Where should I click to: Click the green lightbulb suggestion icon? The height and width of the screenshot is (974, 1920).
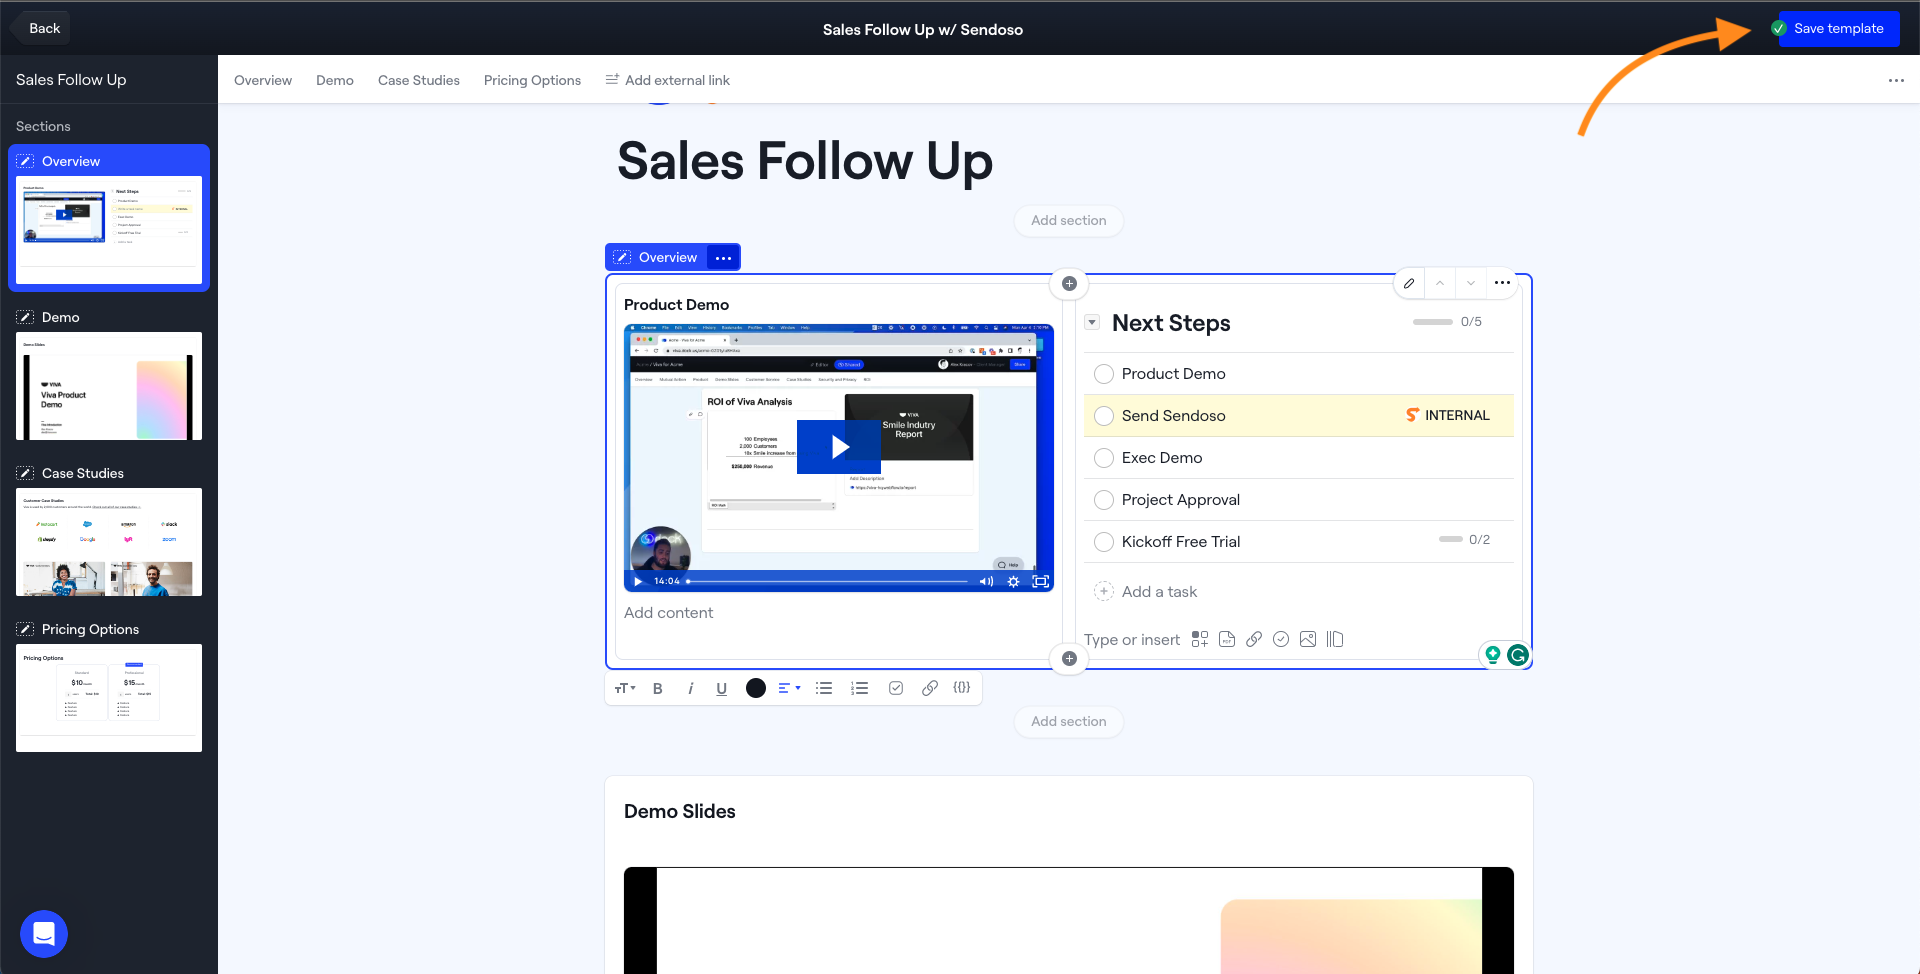tap(1493, 655)
